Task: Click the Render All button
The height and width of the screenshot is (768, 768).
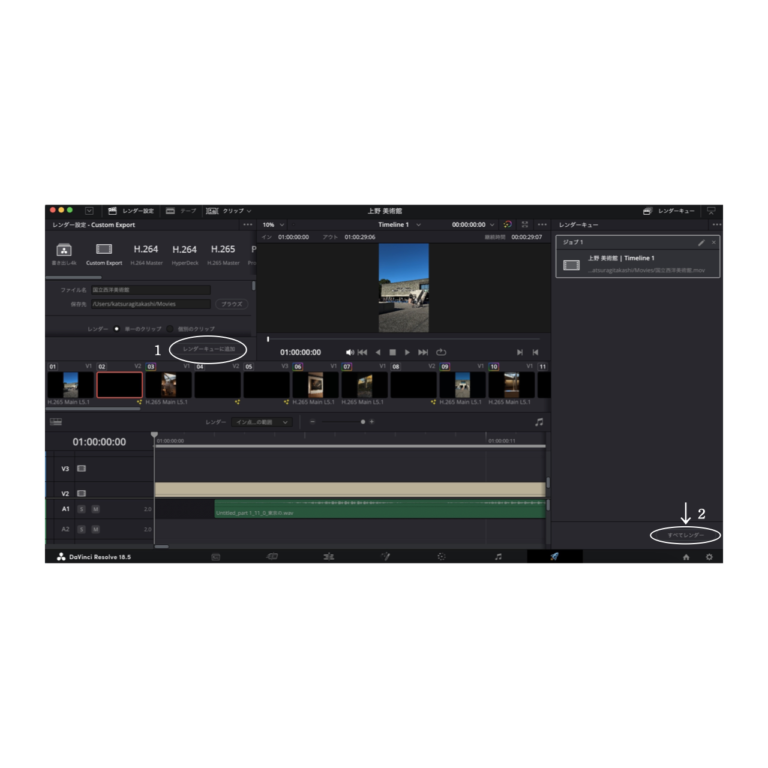Action: 685,535
